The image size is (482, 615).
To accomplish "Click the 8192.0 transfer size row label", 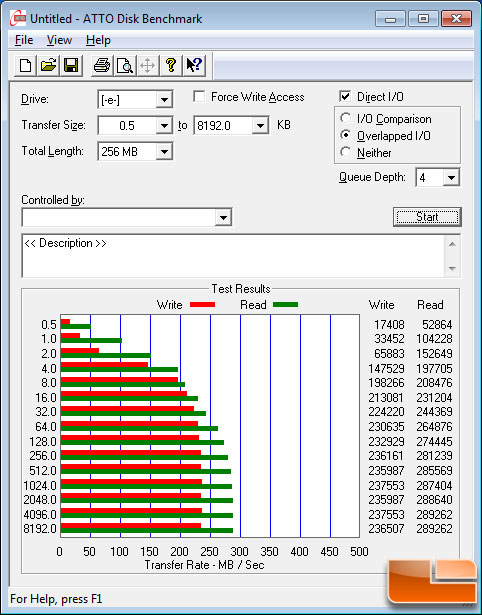I will click(40, 529).
